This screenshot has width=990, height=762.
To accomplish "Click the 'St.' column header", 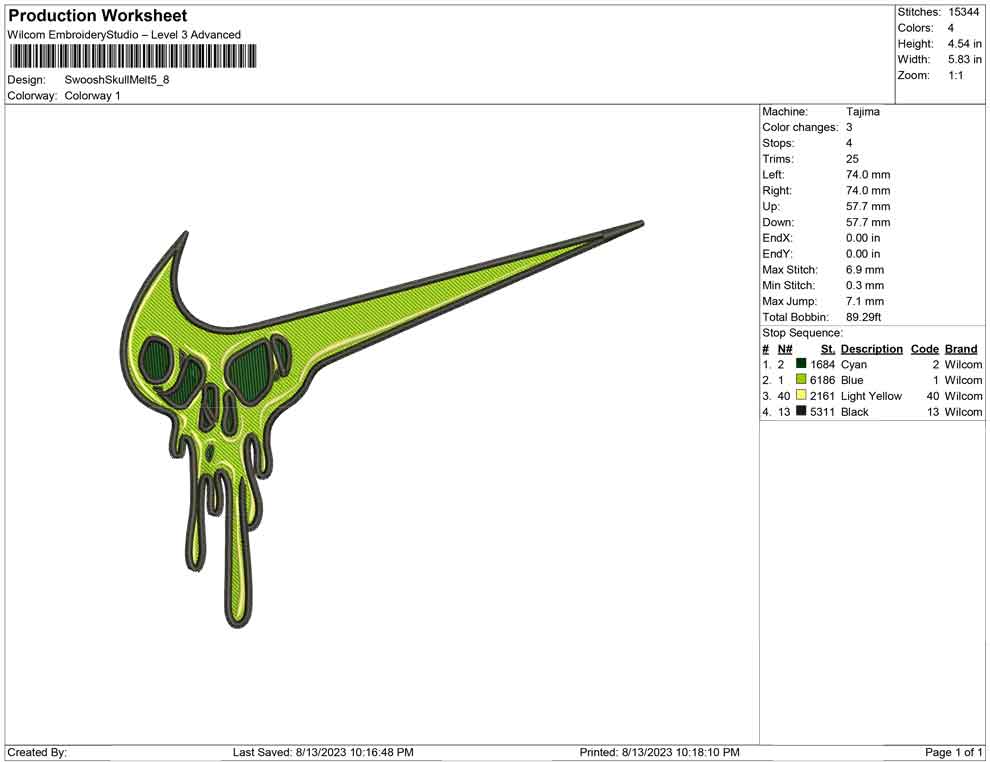I will (828, 349).
